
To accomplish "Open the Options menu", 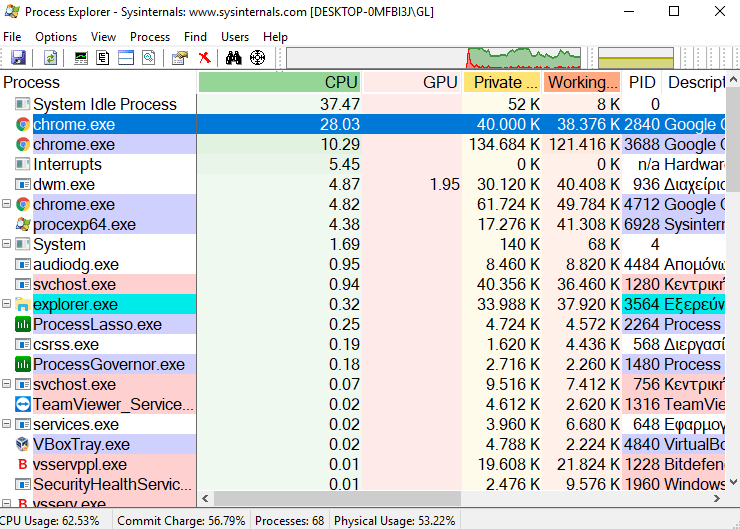I will (56, 37).
